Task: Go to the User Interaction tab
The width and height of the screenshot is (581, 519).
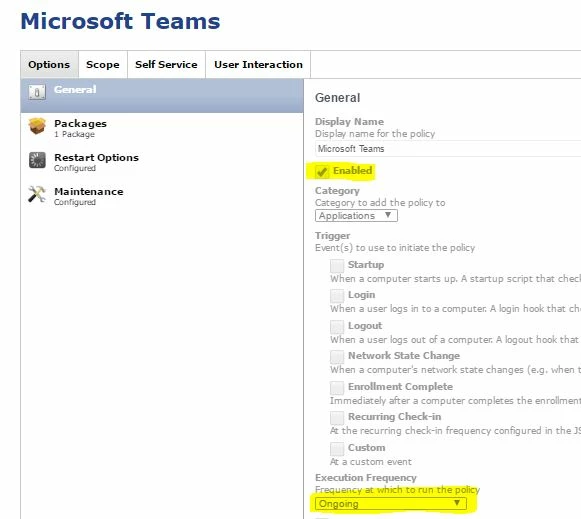Action: tap(258, 64)
